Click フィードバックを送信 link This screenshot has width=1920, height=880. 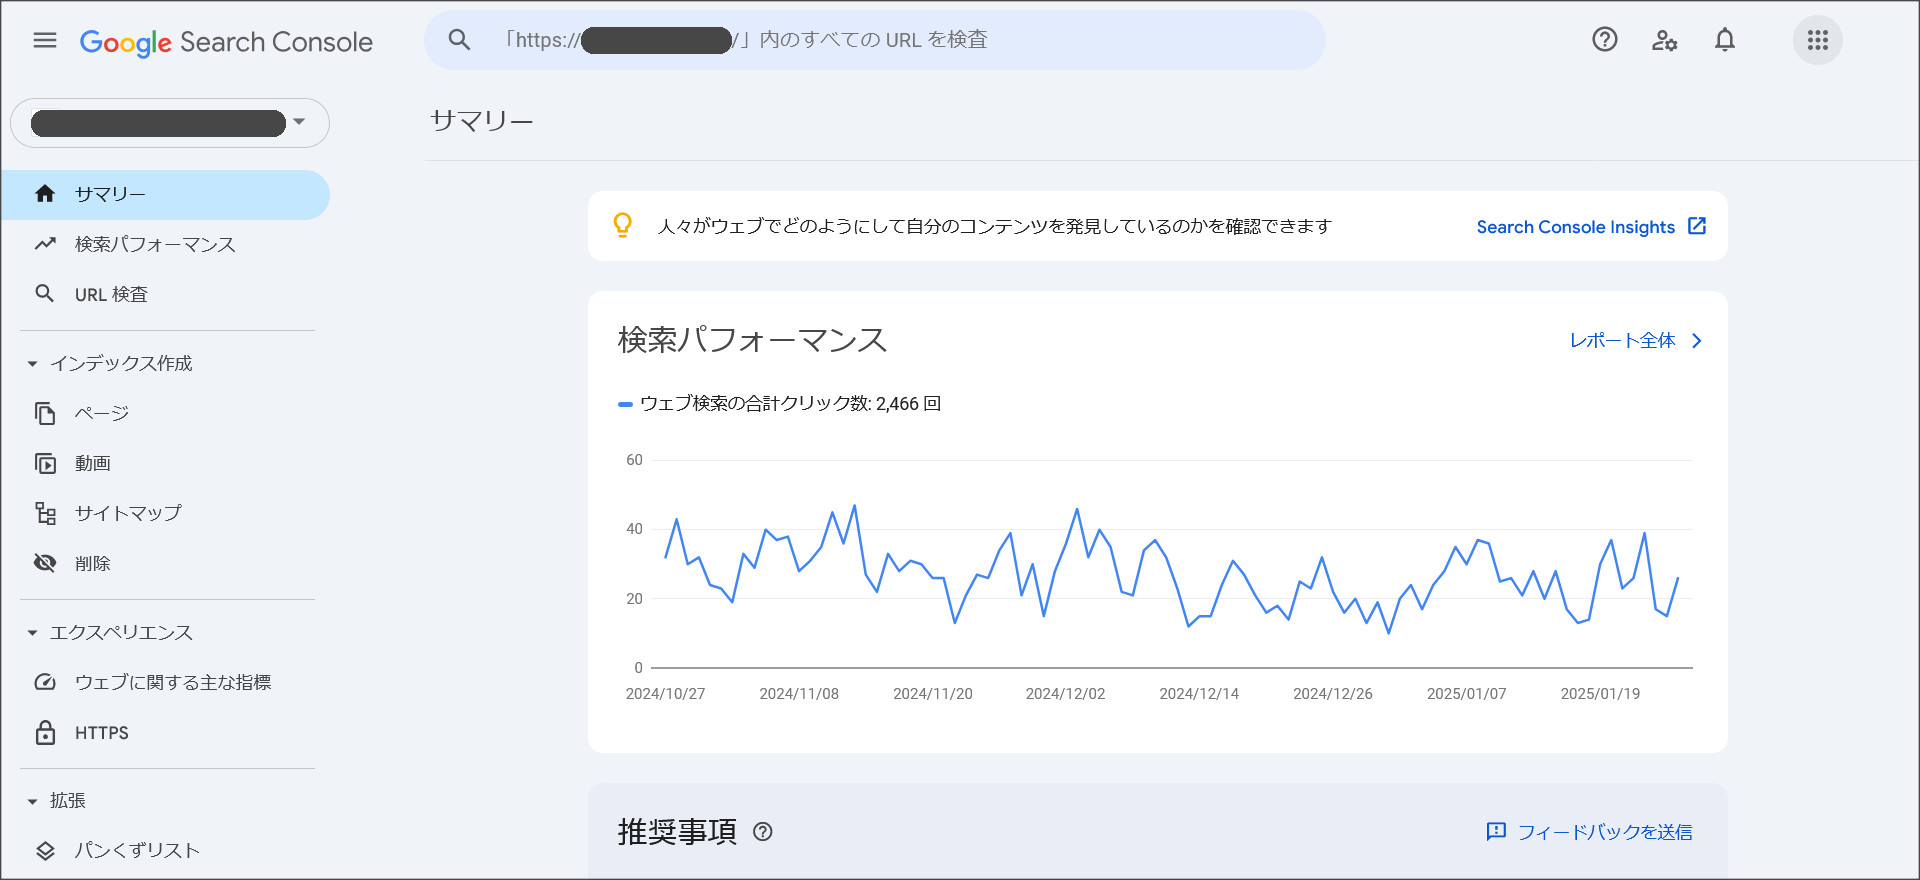pos(1605,832)
